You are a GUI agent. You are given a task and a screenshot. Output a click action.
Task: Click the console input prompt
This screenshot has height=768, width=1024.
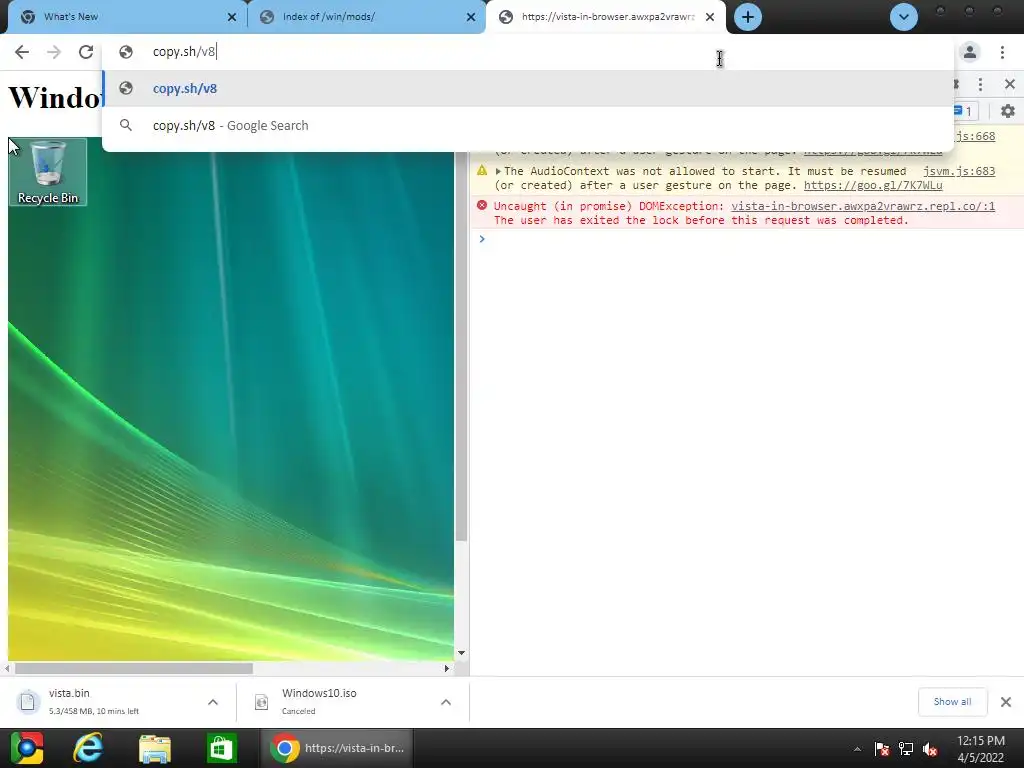pos(747,239)
